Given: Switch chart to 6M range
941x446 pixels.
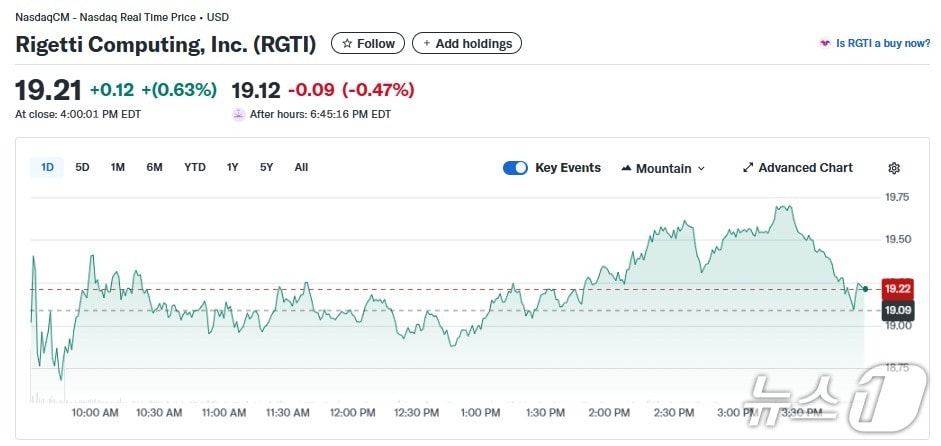Looking at the screenshot, I should pos(154,167).
